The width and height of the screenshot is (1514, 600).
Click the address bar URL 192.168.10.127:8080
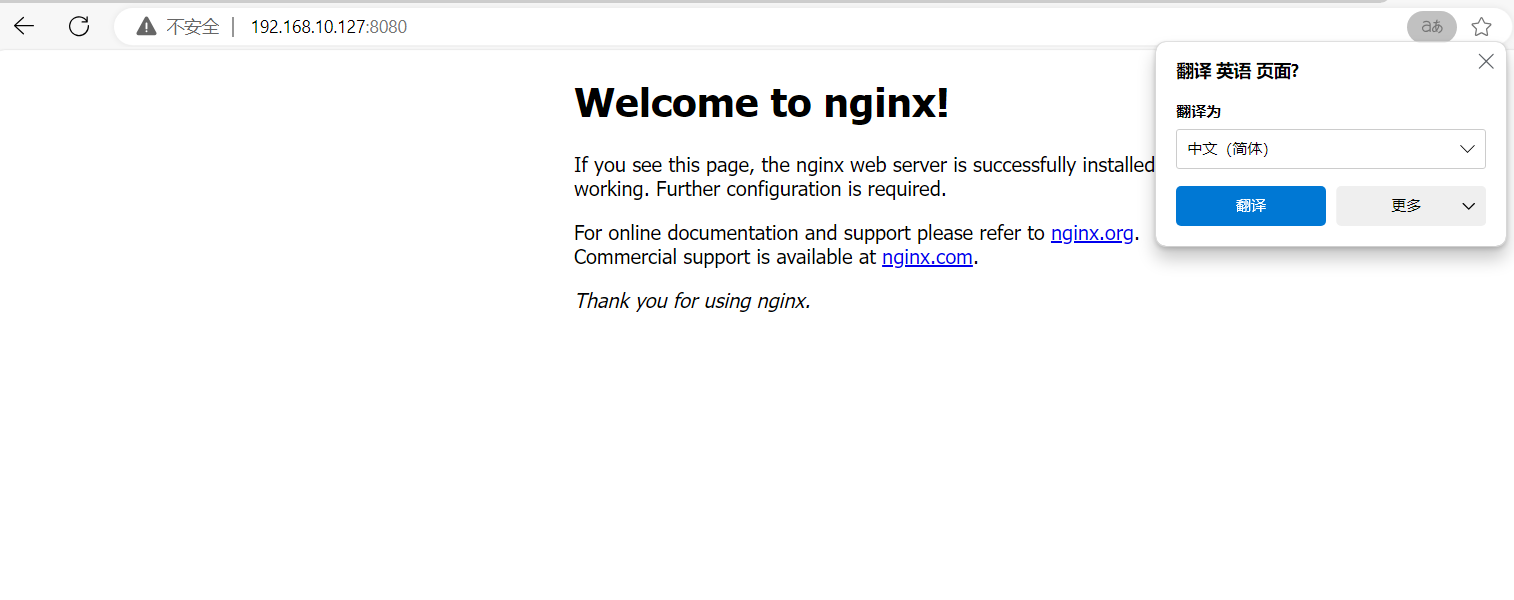click(329, 27)
